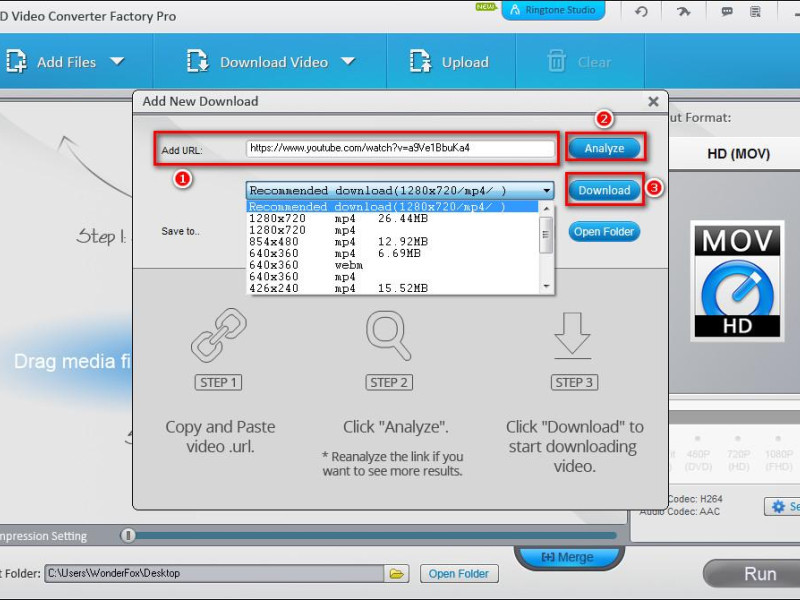Click the Run button
This screenshot has height=600, width=800.
(x=755, y=574)
